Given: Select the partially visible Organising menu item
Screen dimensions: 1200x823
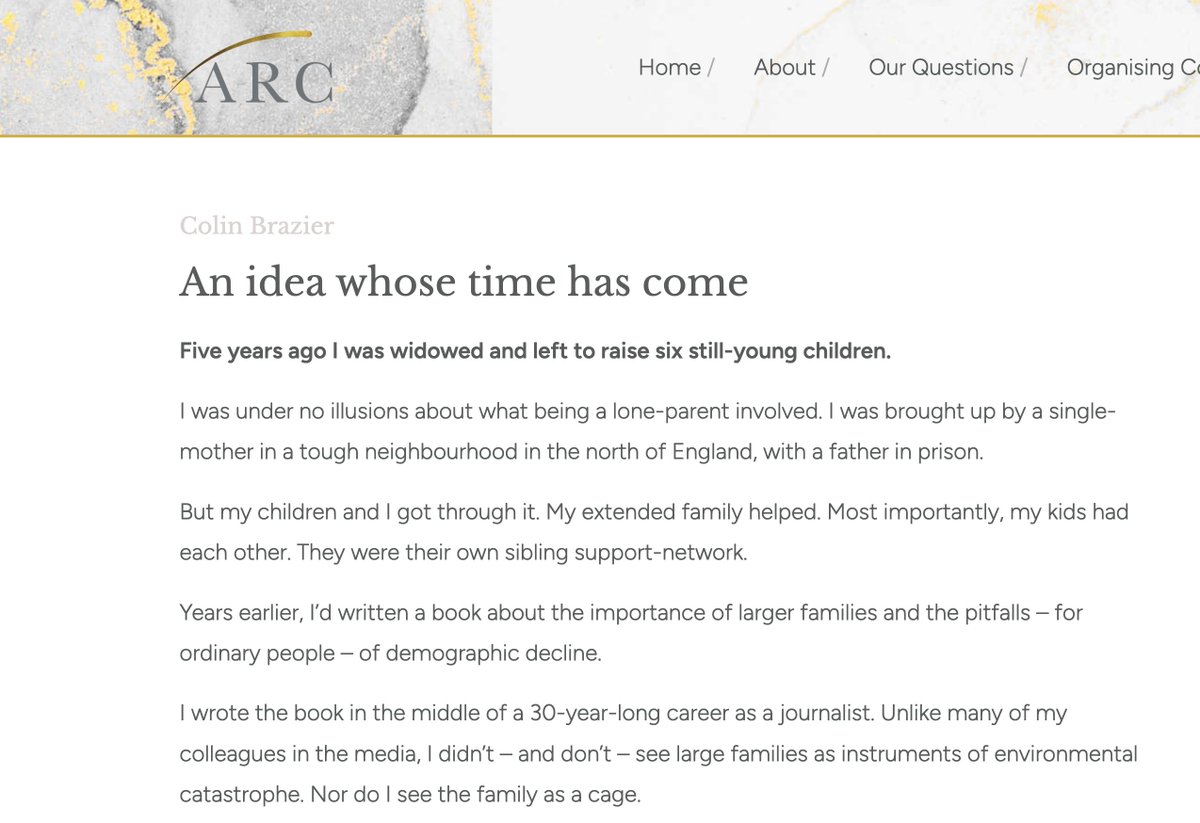Looking at the screenshot, I should click(1132, 67).
